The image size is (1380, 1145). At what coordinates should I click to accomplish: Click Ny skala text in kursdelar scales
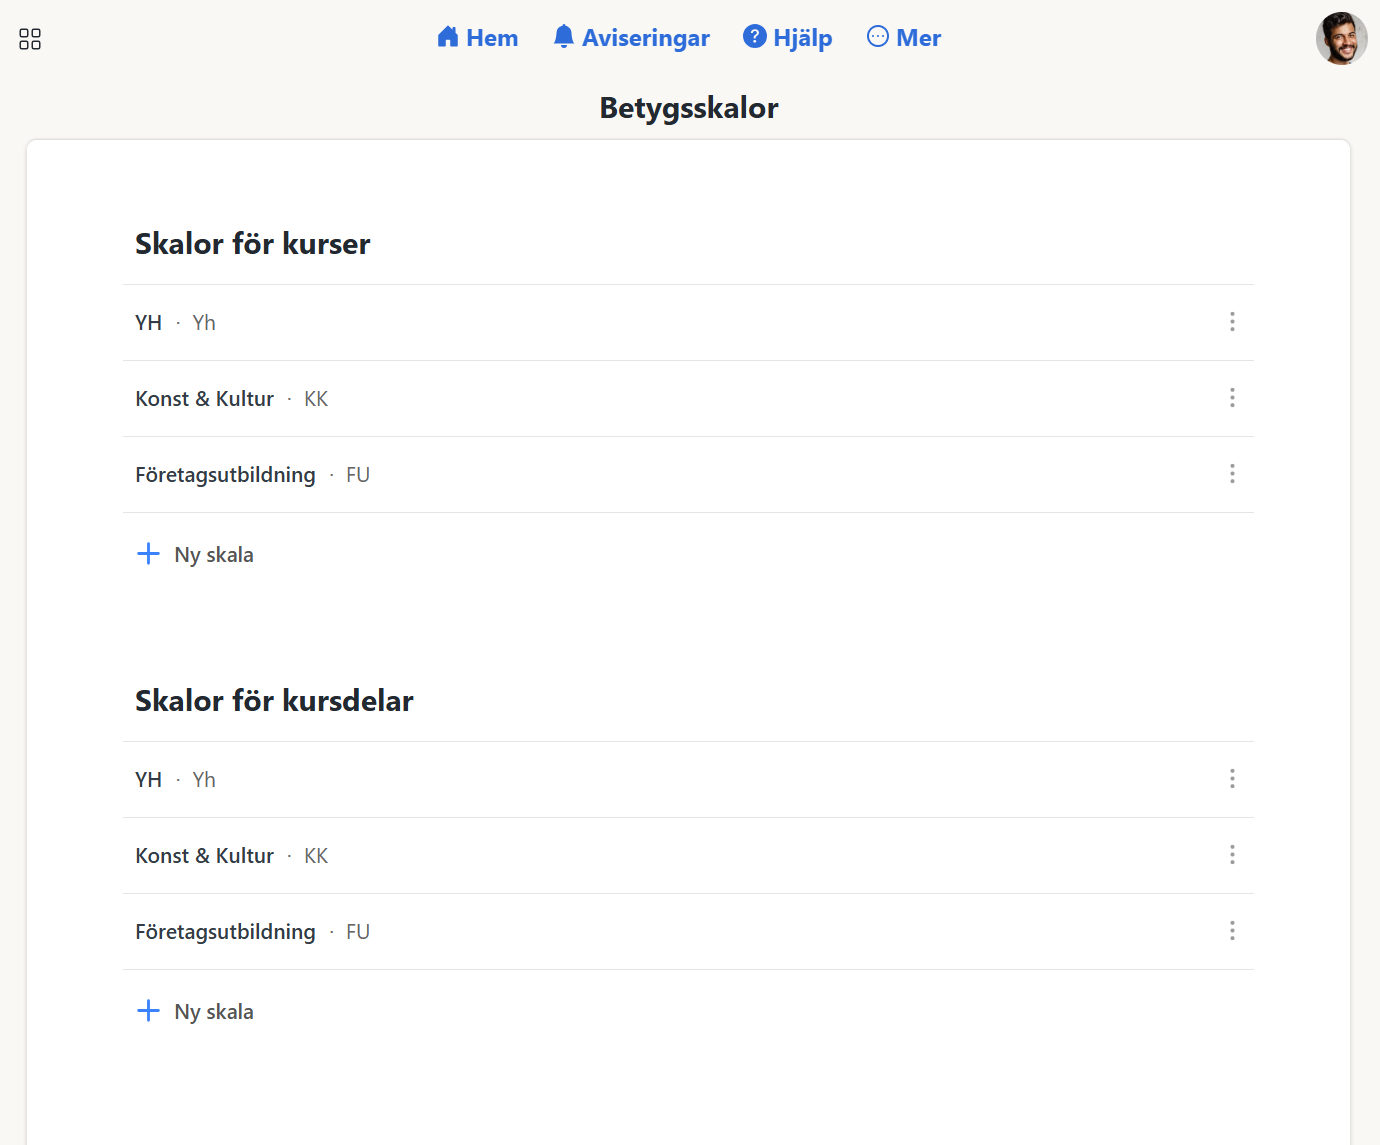click(x=214, y=1012)
